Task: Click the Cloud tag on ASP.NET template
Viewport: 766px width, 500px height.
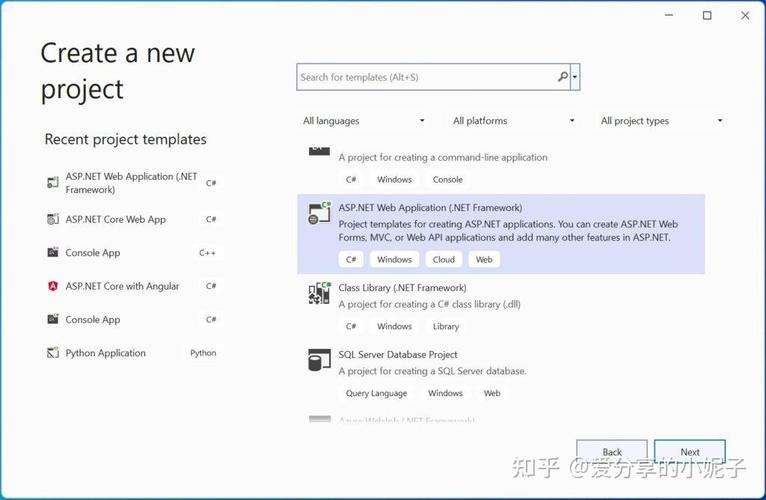Action: pos(444,260)
